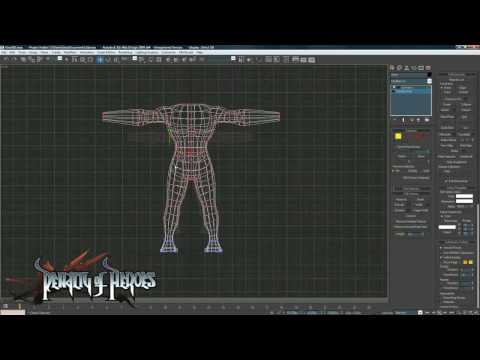The width and height of the screenshot is (480, 360).
Task: Select the None constraint radio button
Action: point(442,88)
